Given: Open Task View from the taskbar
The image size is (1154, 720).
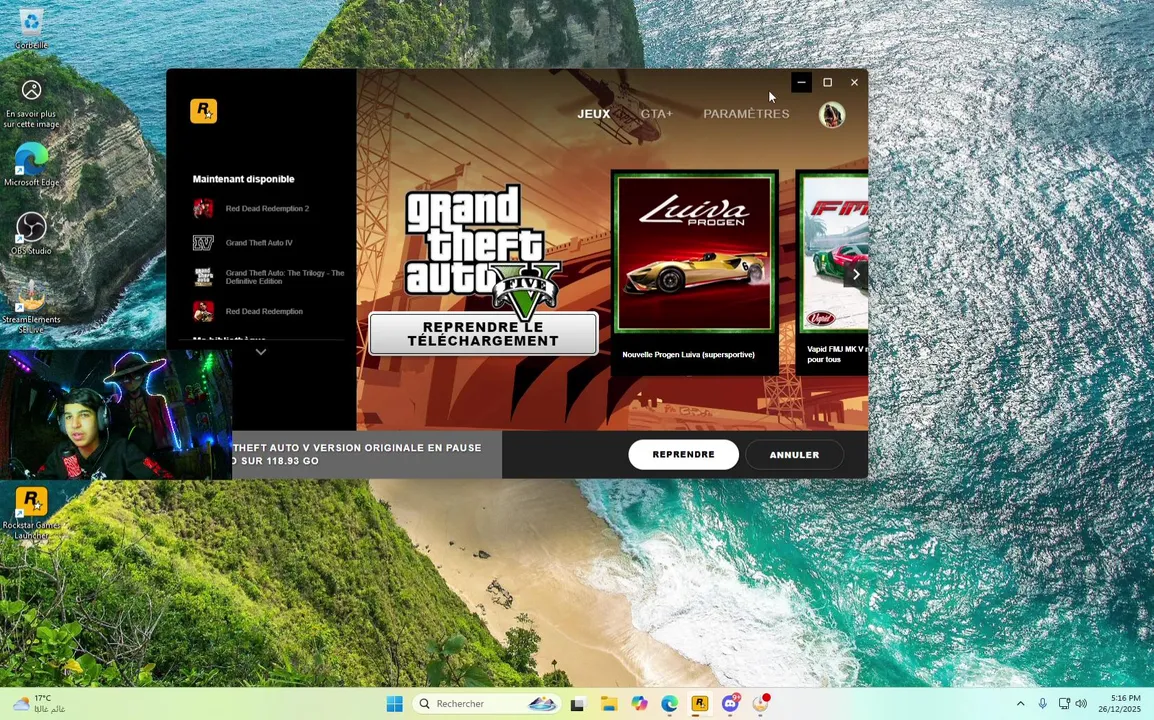Looking at the screenshot, I should (x=578, y=704).
